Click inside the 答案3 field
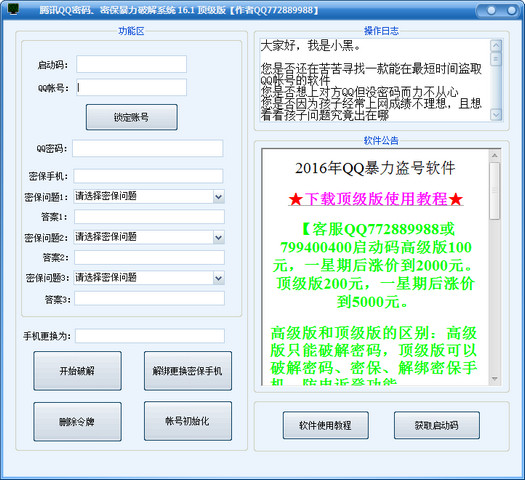Screen dimensions: 525x480 (149, 299)
